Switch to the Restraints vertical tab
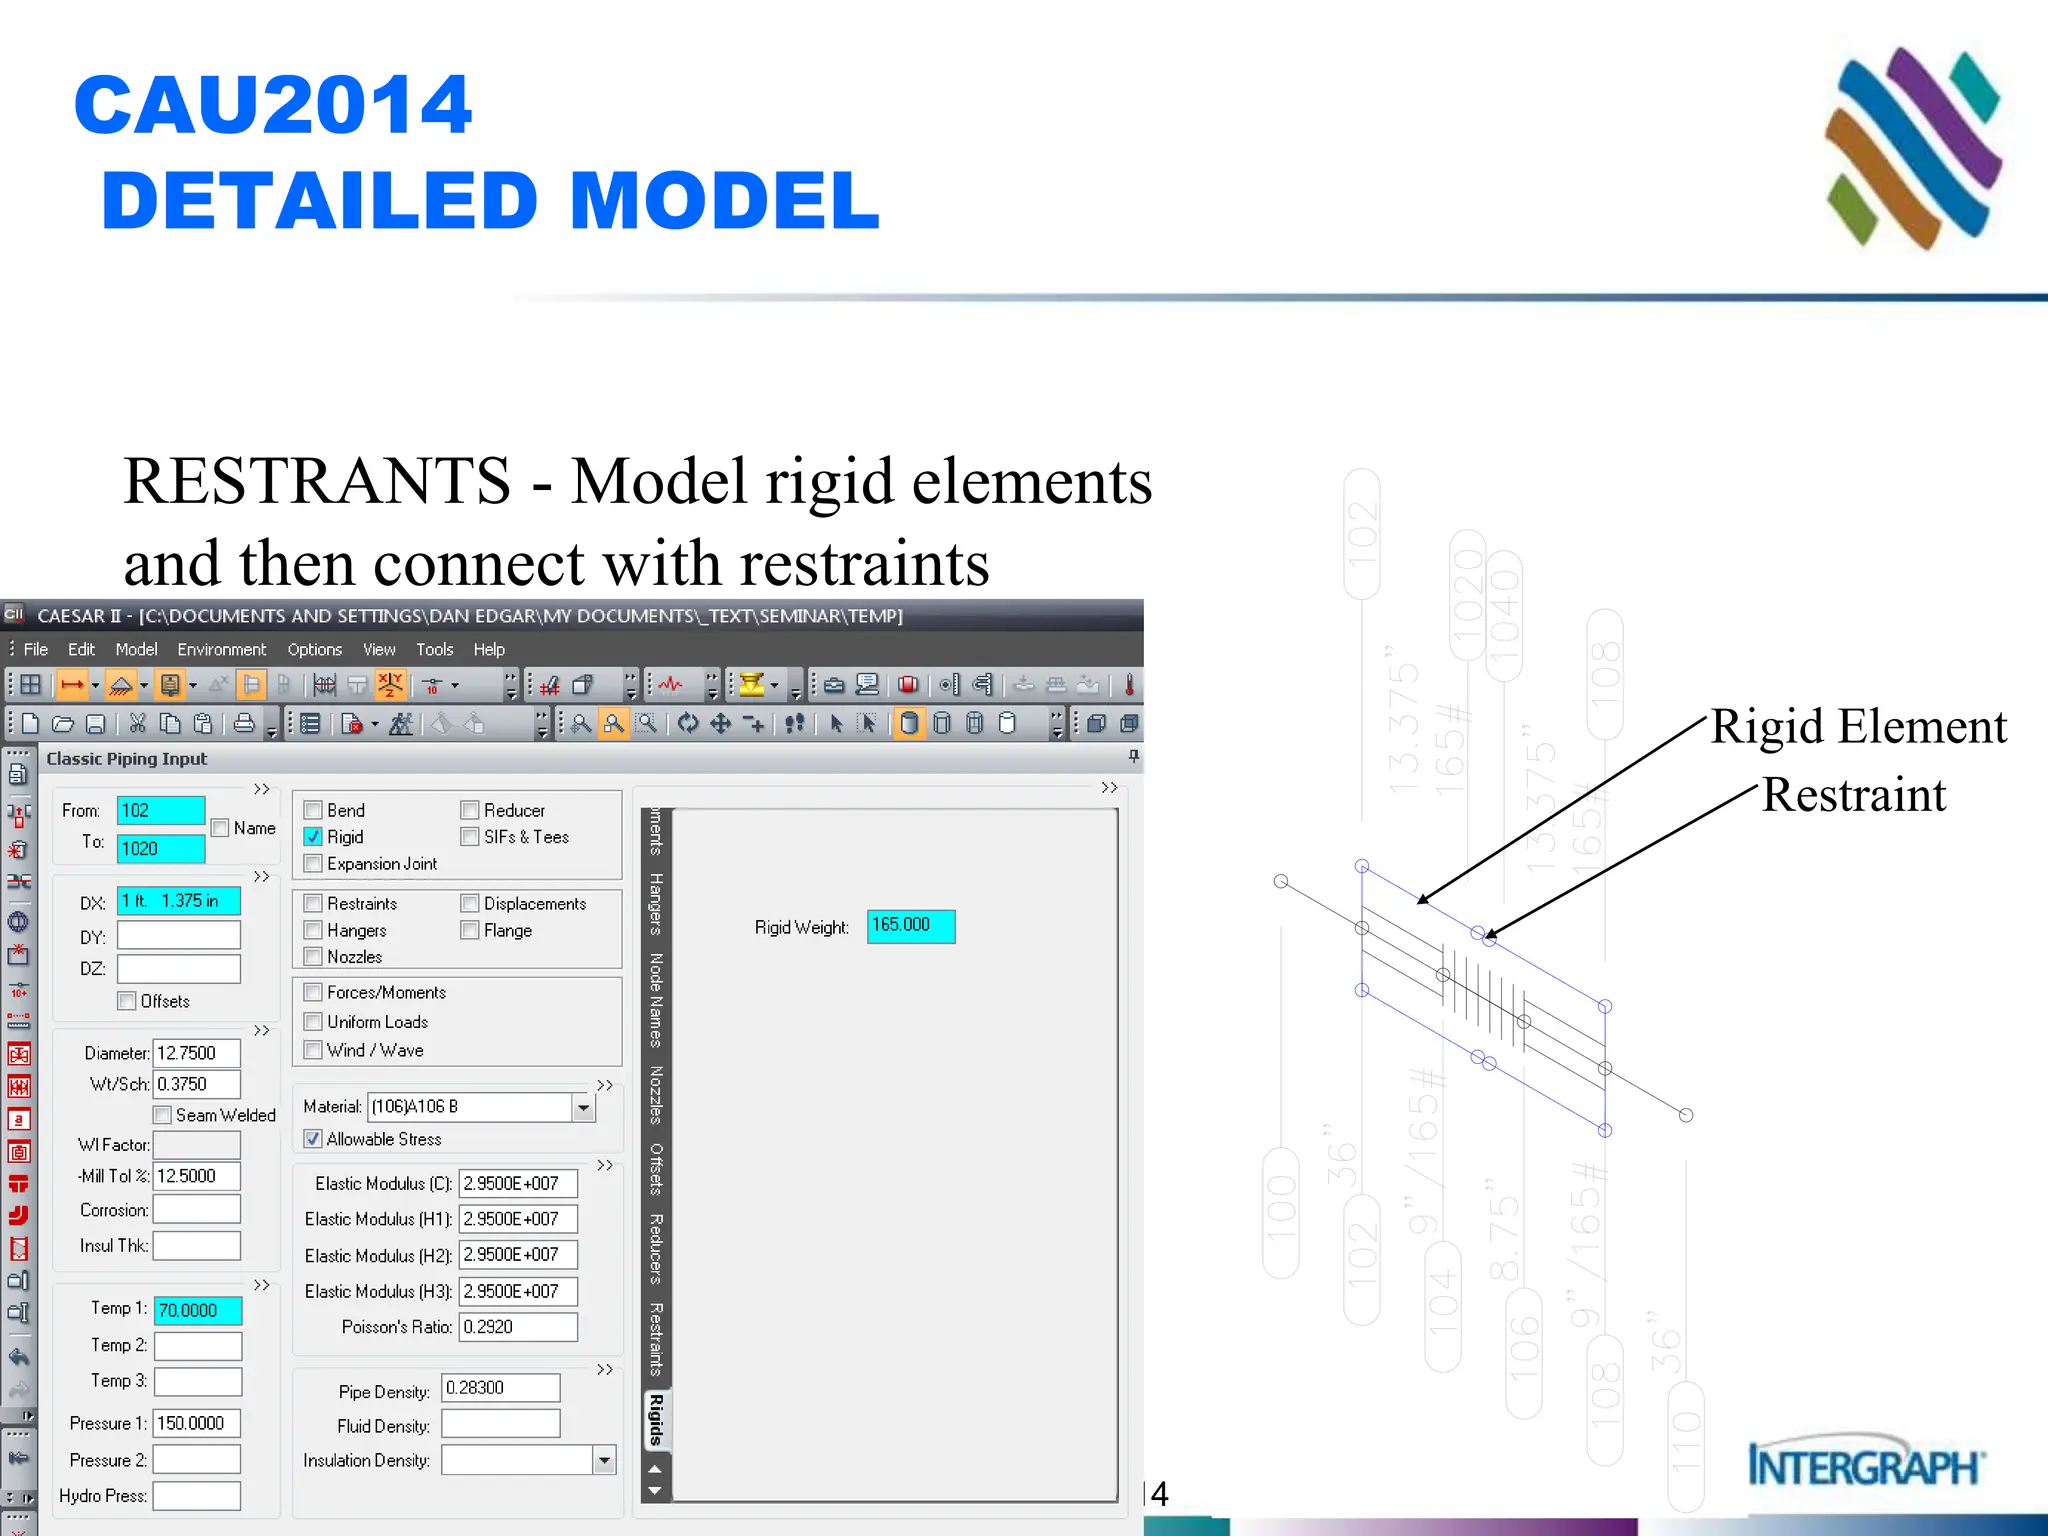 656,1338
